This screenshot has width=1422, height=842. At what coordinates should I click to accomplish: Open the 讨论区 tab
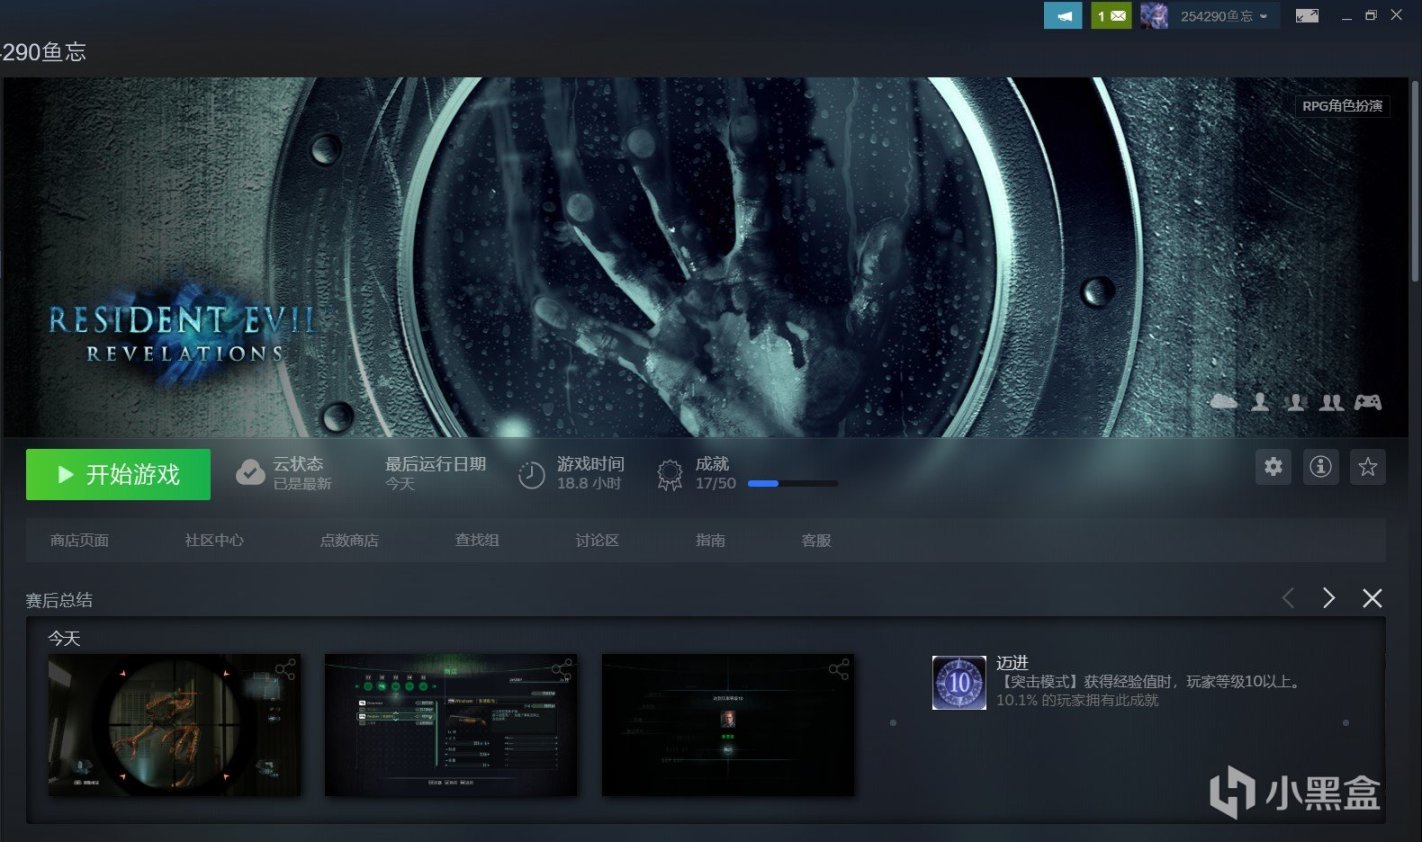tap(597, 540)
